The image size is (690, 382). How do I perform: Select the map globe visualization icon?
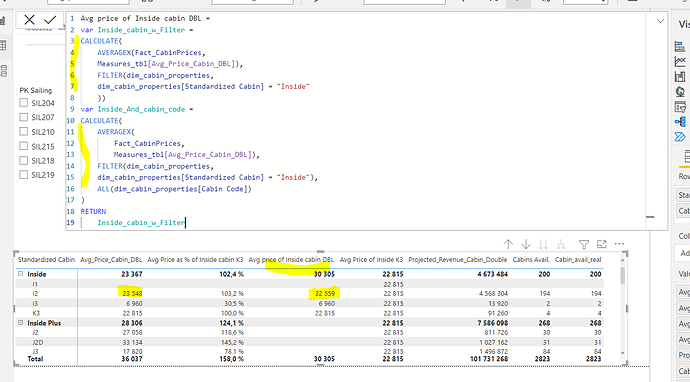click(680, 92)
